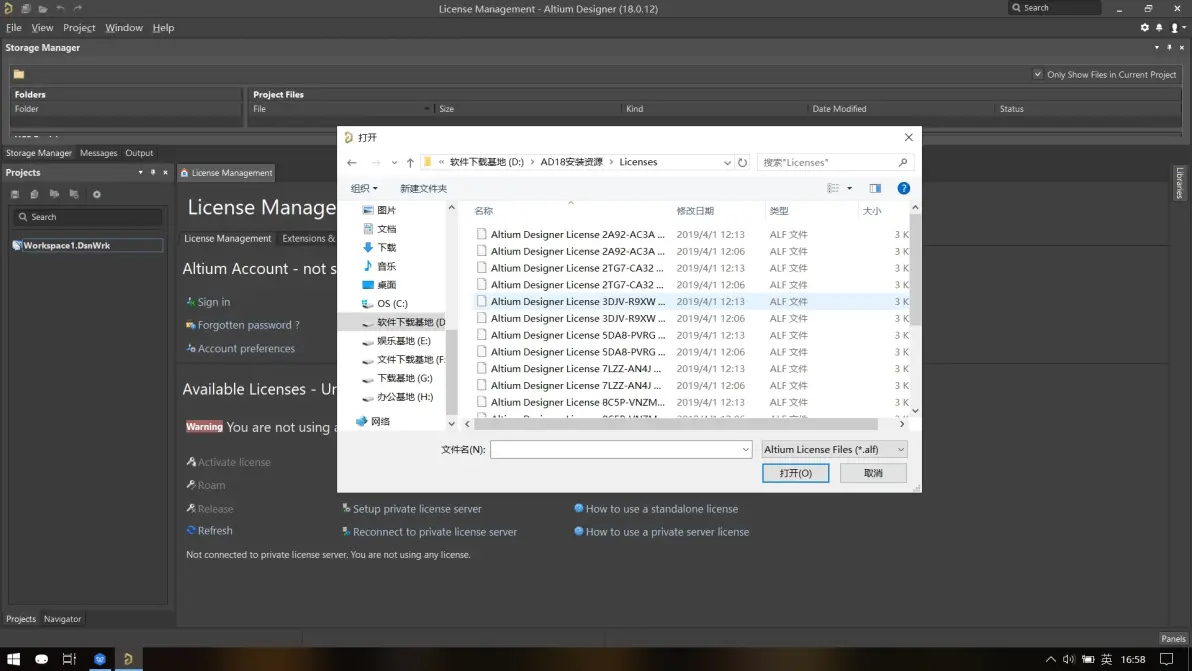Click the Undo arrow in the title bar
This screenshot has height=671, width=1192.
click(61, 8)
